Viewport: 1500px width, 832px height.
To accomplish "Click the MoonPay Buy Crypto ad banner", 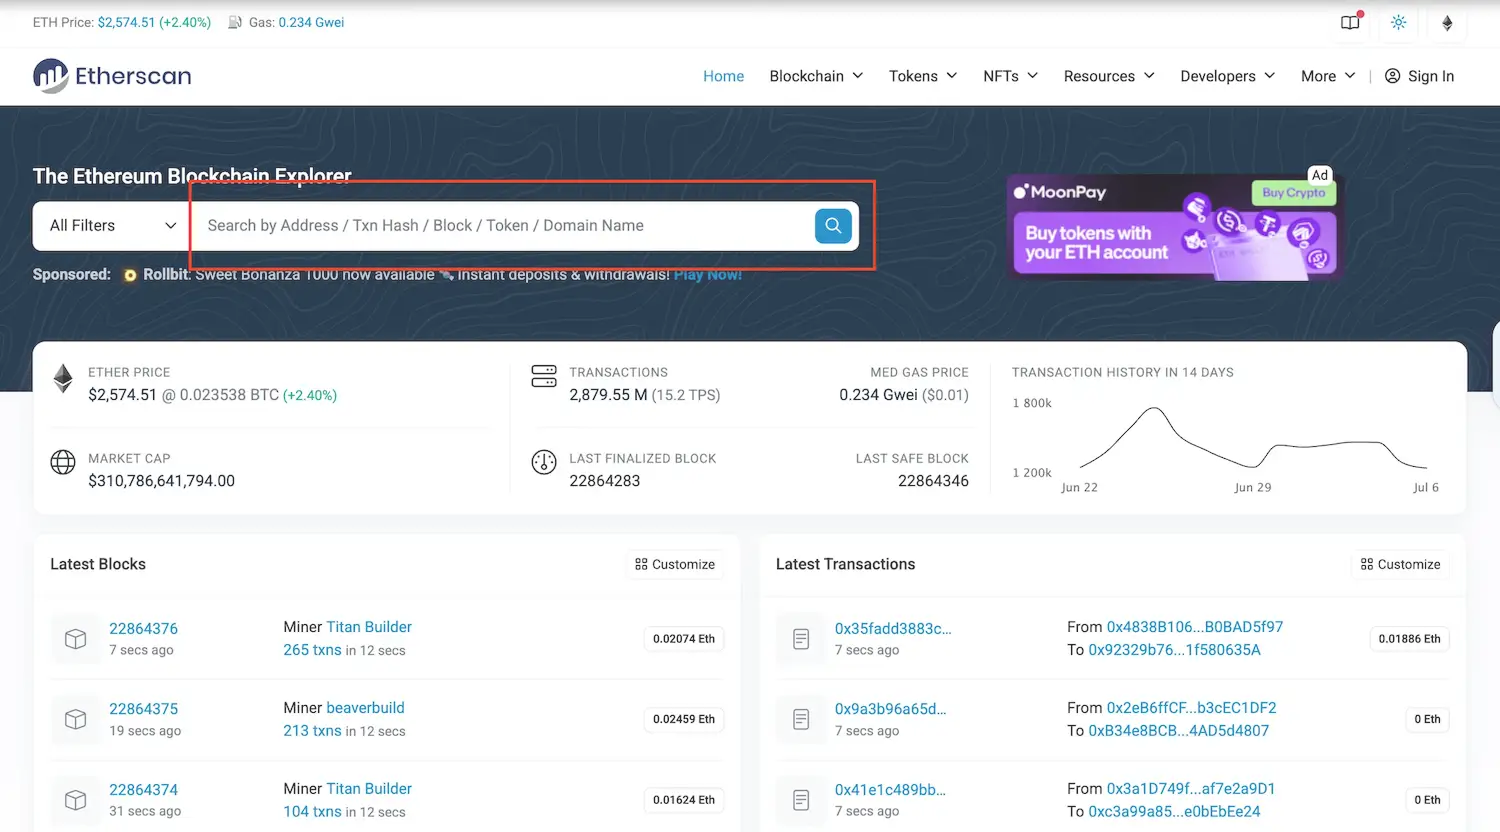I will pos(1175,226).
